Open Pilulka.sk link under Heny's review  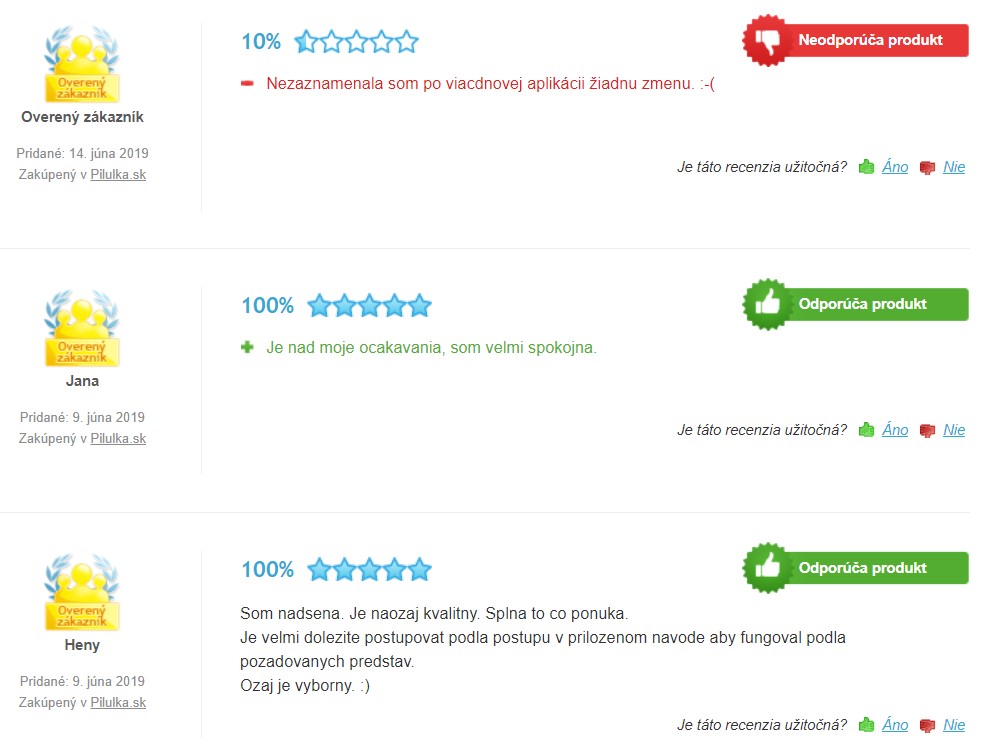[118, 703]
